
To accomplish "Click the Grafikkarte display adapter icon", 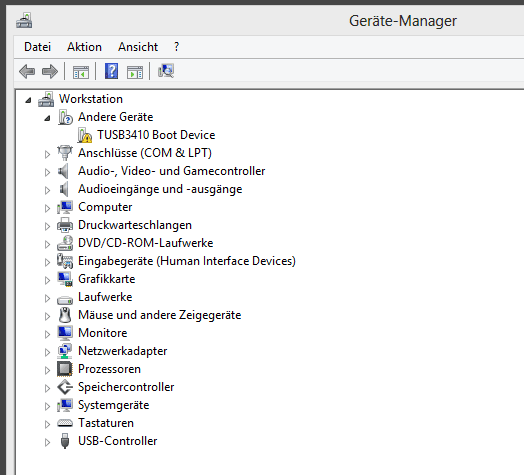I will tap(65, 279).
